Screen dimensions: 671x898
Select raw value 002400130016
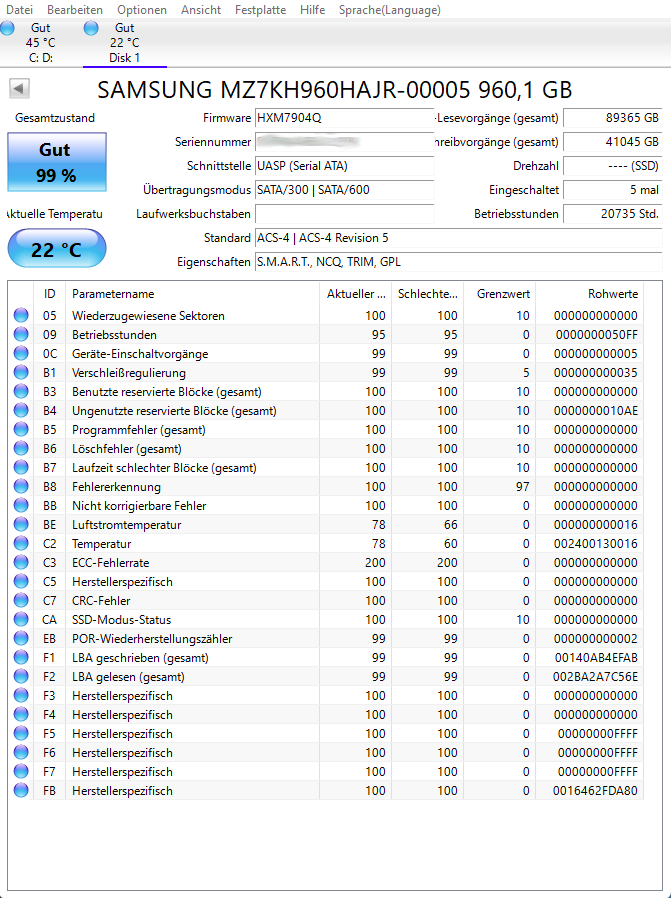pos(595,543)
